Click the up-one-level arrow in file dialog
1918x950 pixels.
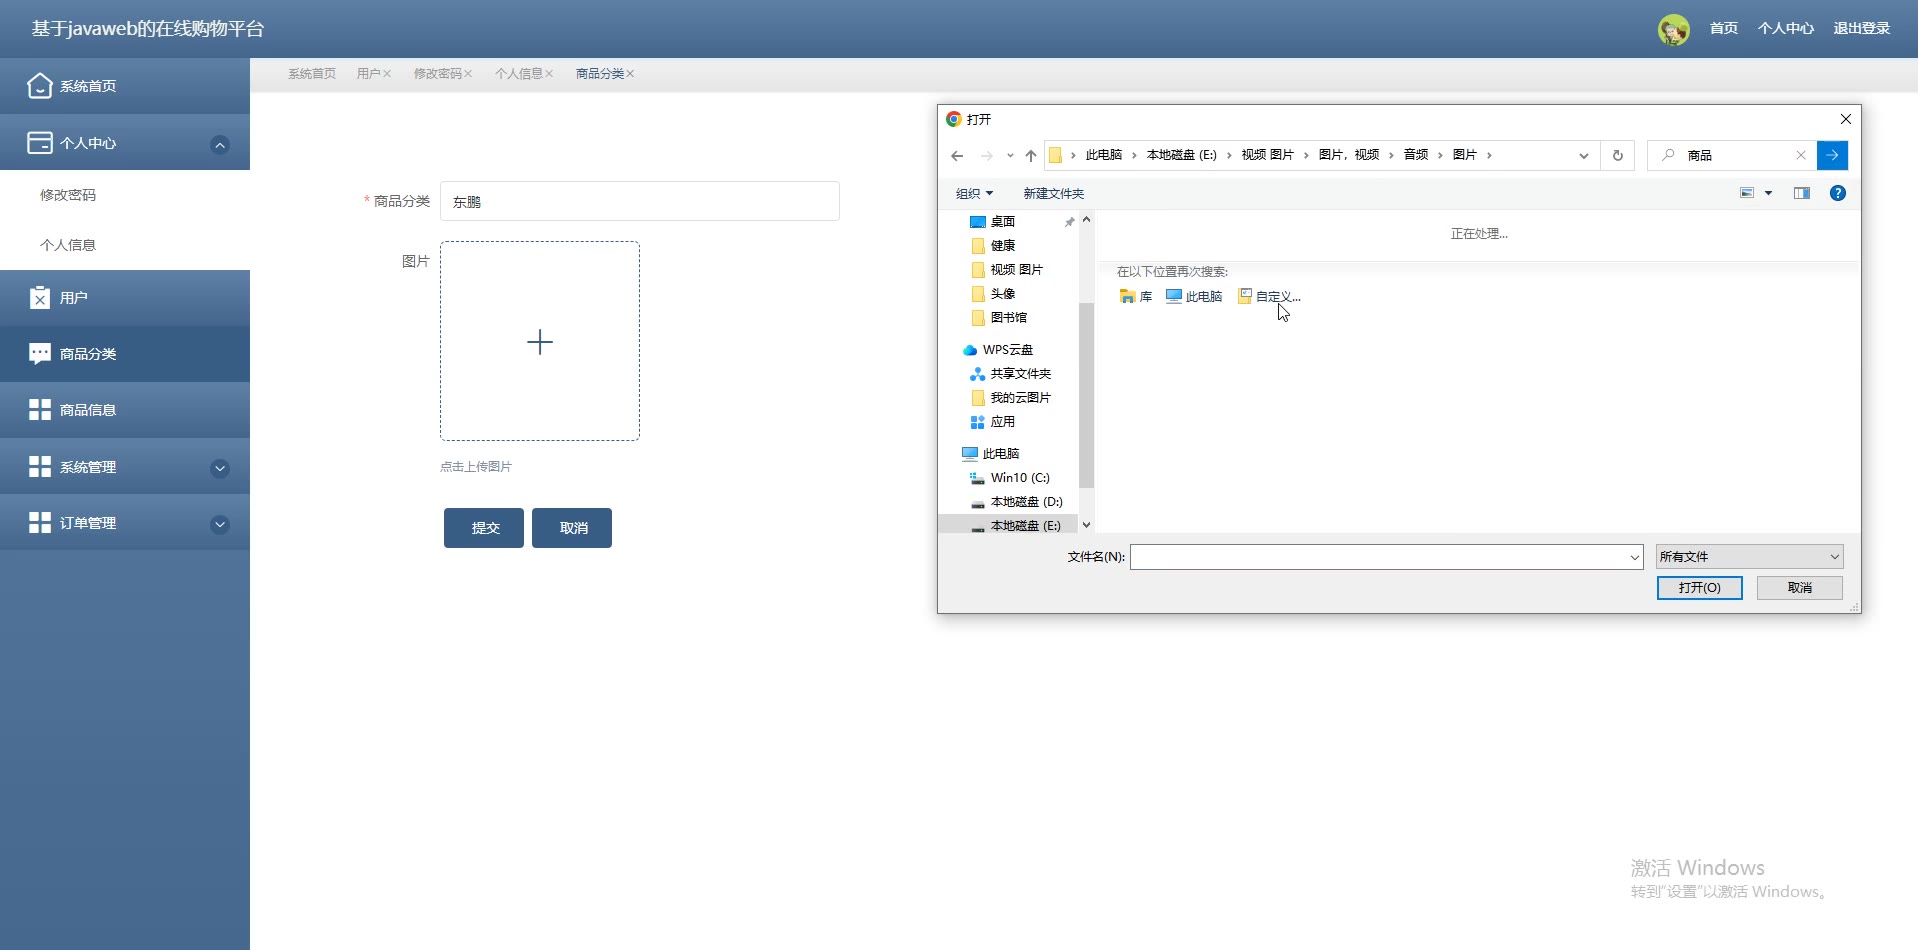1031,155
